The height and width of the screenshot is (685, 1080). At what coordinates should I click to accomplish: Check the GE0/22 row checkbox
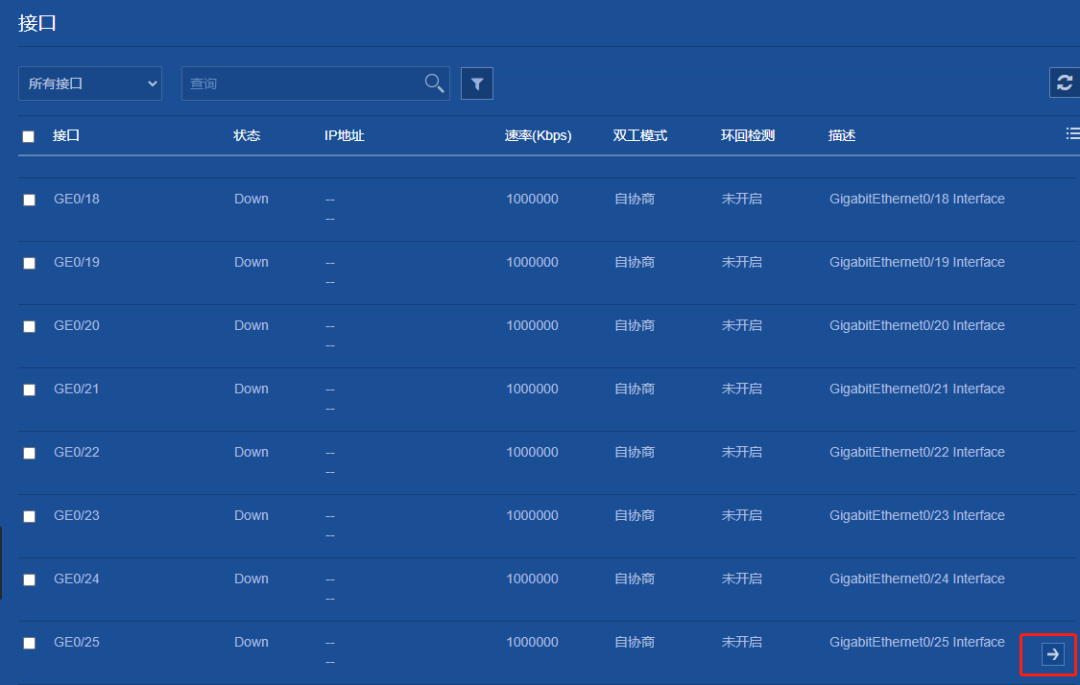[29, 453]
